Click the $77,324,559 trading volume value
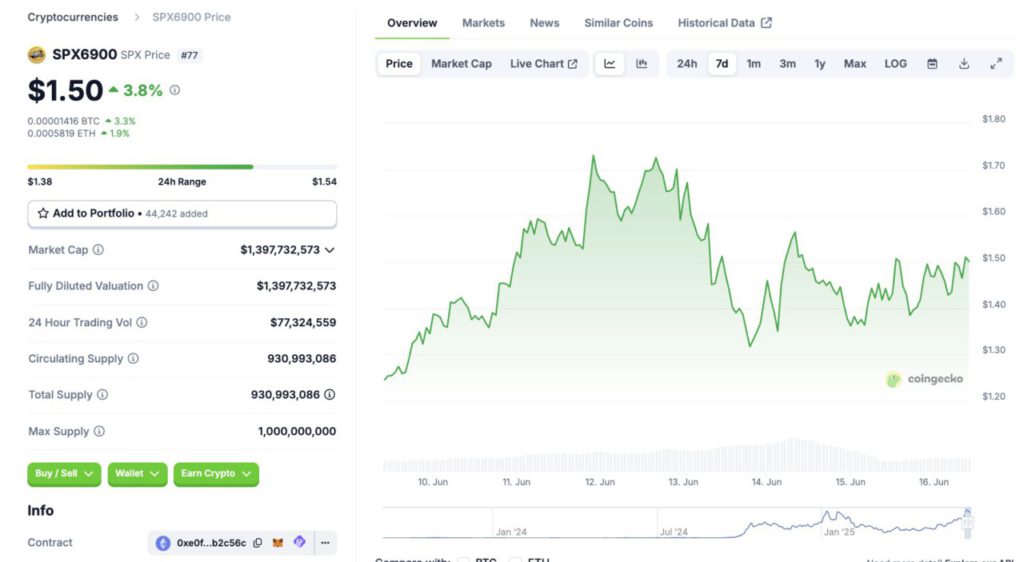 303,322
